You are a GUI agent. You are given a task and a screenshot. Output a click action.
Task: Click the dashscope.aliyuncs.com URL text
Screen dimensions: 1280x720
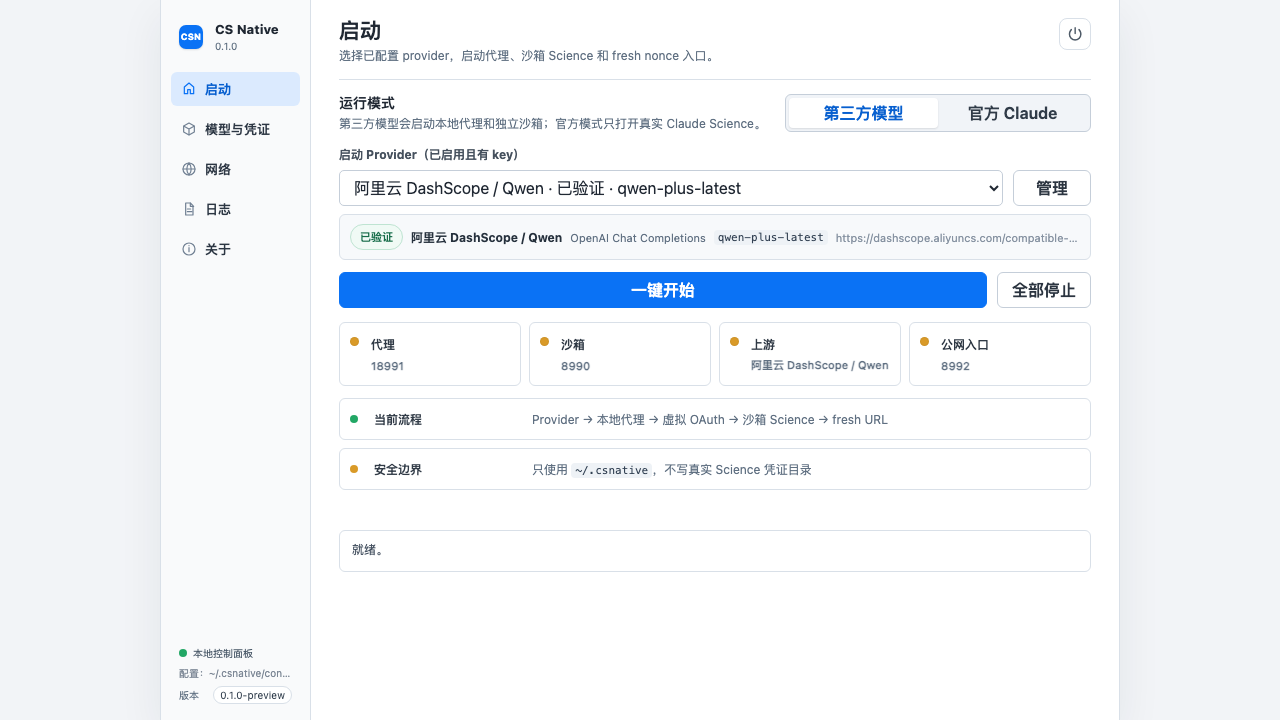(x=957, y=238)
